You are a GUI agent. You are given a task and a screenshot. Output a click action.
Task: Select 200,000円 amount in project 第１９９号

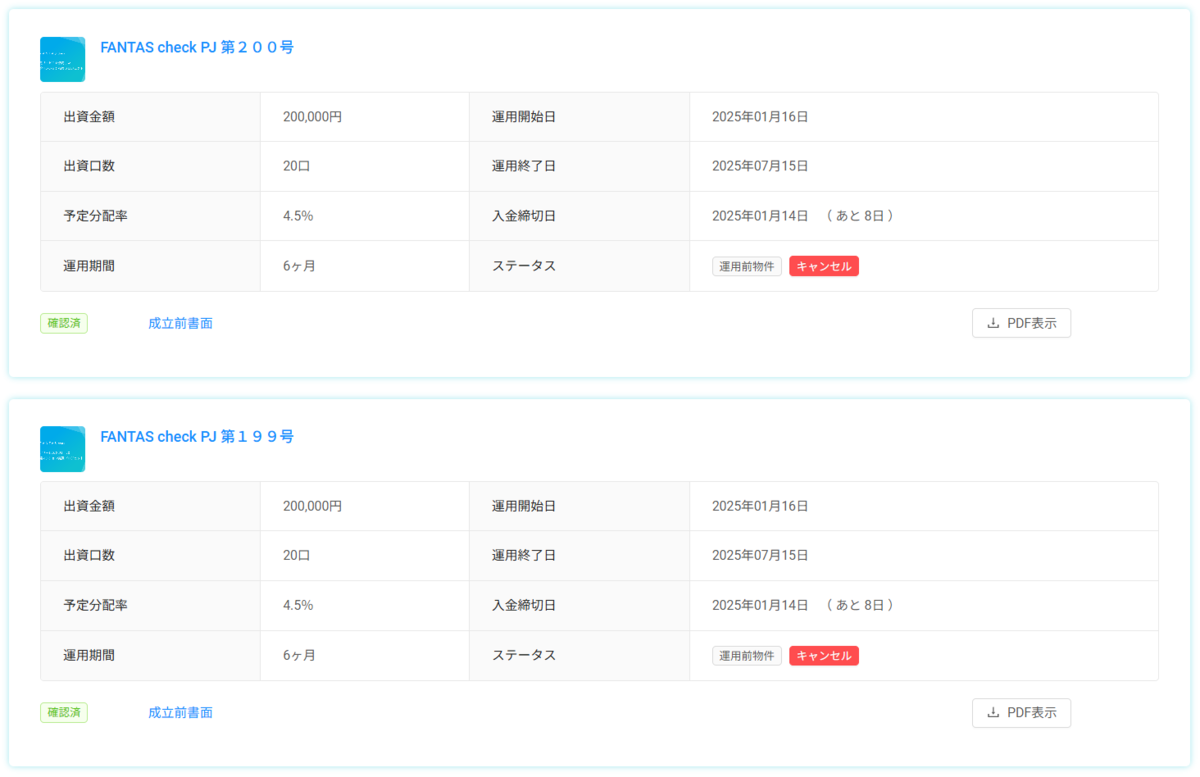coord(313,507)
